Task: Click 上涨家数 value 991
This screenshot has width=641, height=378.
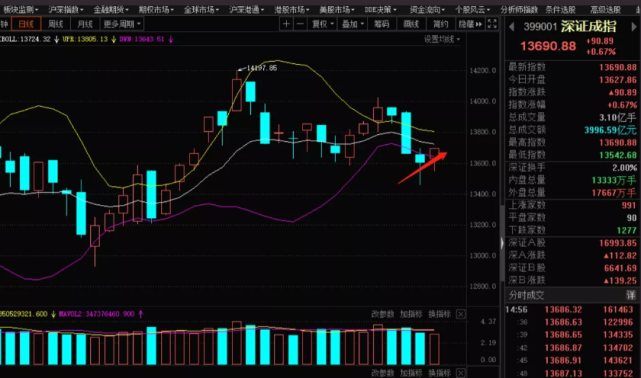Action: (x=629, y=205)
